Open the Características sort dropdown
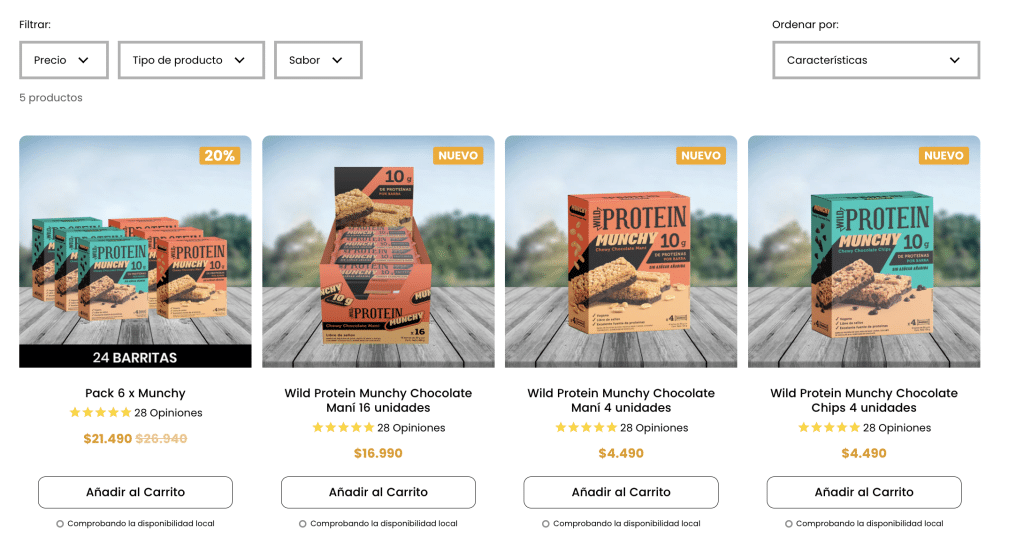1024x544 pixels. coord(876,60)
